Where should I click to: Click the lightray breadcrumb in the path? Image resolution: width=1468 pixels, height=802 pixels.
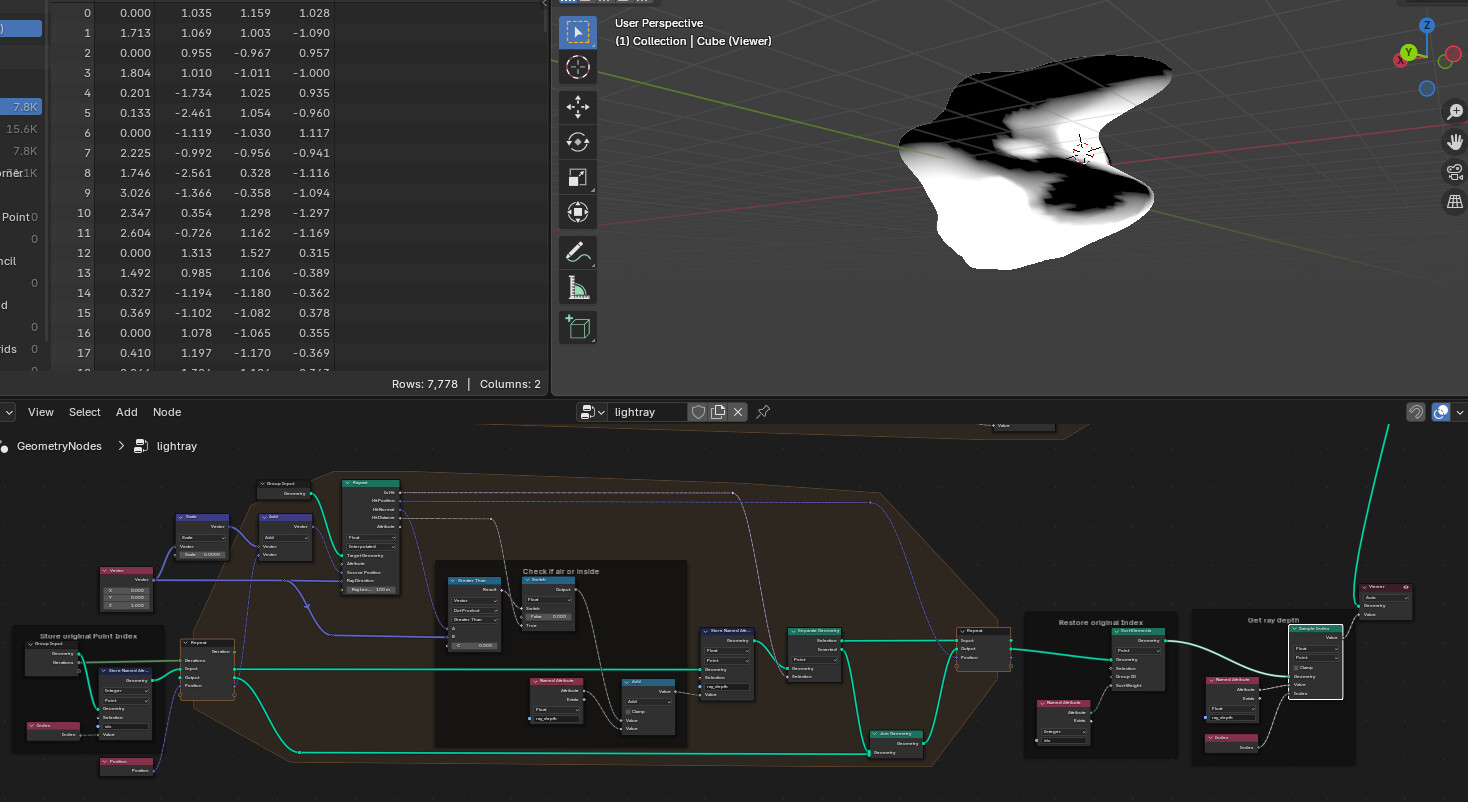177,446
